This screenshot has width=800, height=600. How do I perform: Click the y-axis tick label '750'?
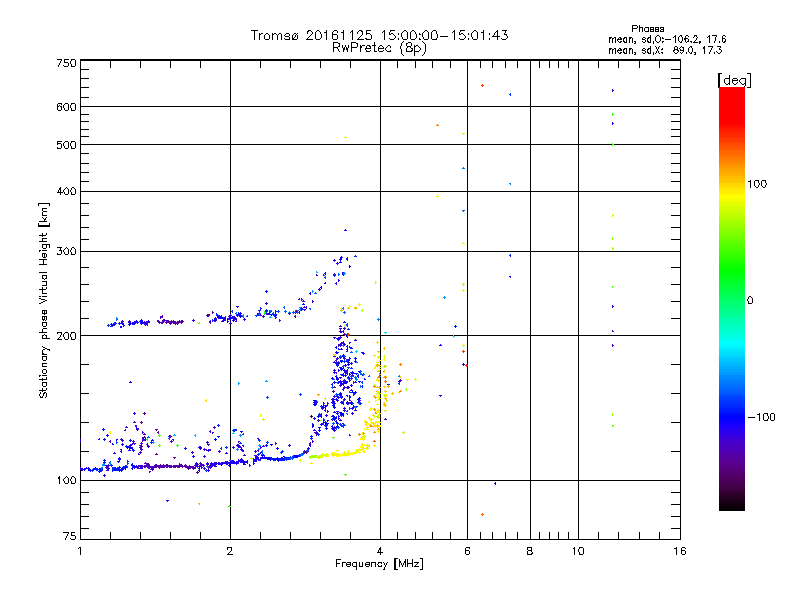66,63
